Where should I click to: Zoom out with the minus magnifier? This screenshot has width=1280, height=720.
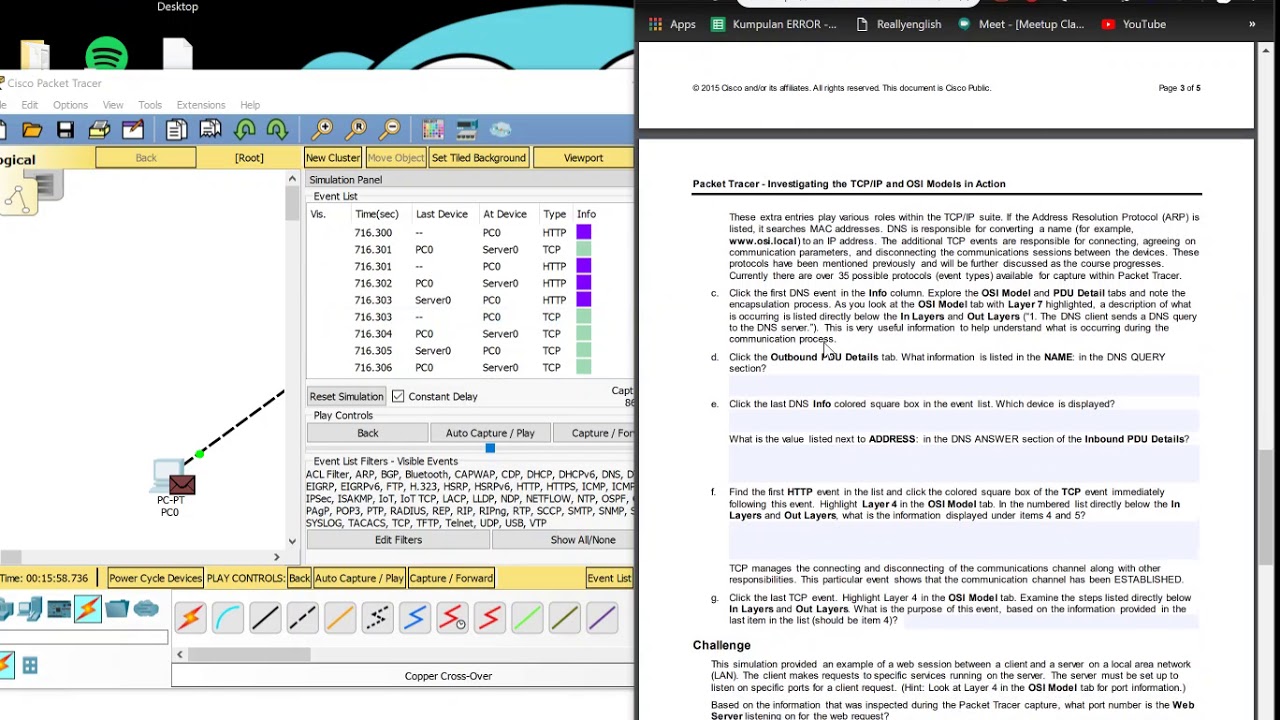(390, 130)
